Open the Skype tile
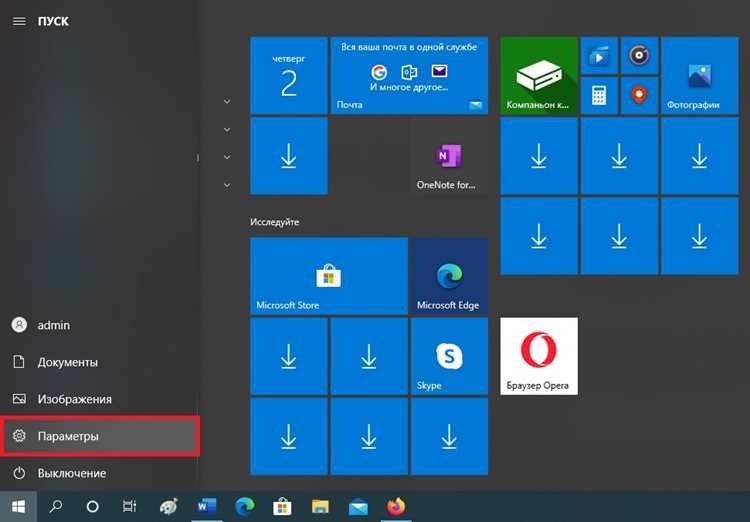750x522 pixels. (449, 356)
